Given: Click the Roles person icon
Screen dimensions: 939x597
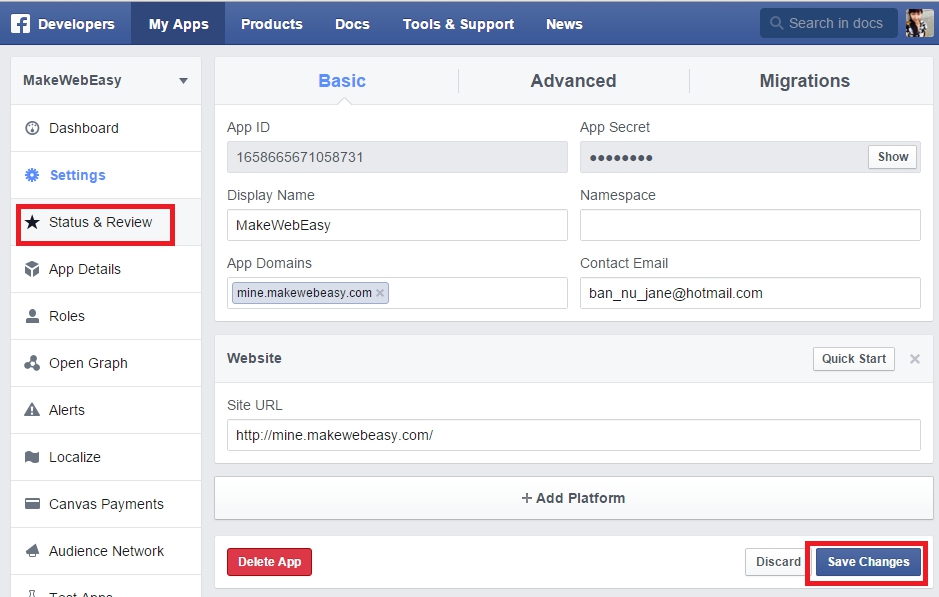Looking at the screenshot, I should [x=32, y=316].
